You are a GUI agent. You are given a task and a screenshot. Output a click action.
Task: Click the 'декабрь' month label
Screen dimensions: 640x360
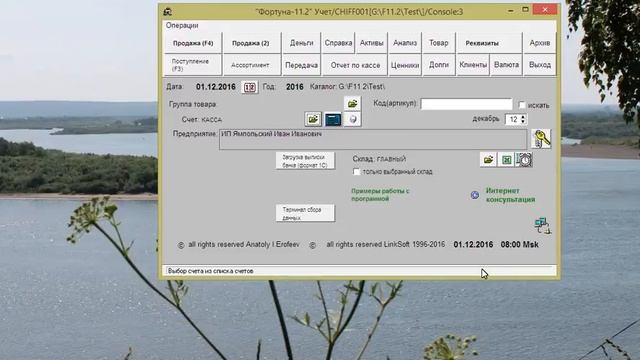486,119
